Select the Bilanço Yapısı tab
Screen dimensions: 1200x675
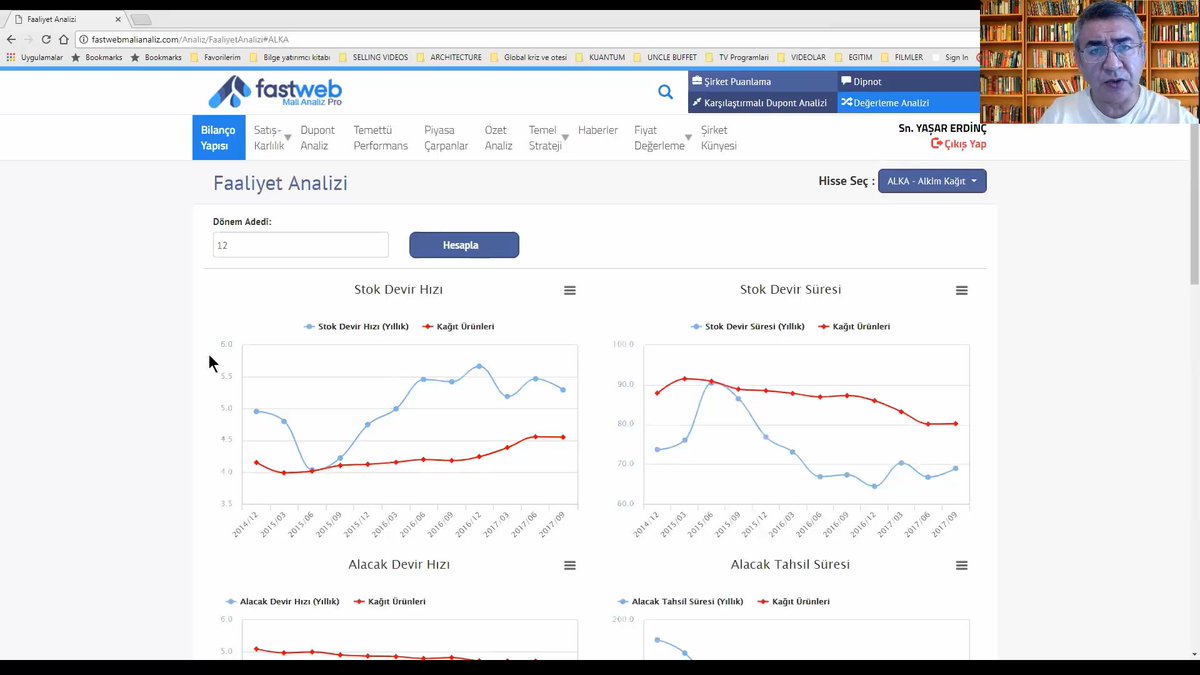coord(218,137)
